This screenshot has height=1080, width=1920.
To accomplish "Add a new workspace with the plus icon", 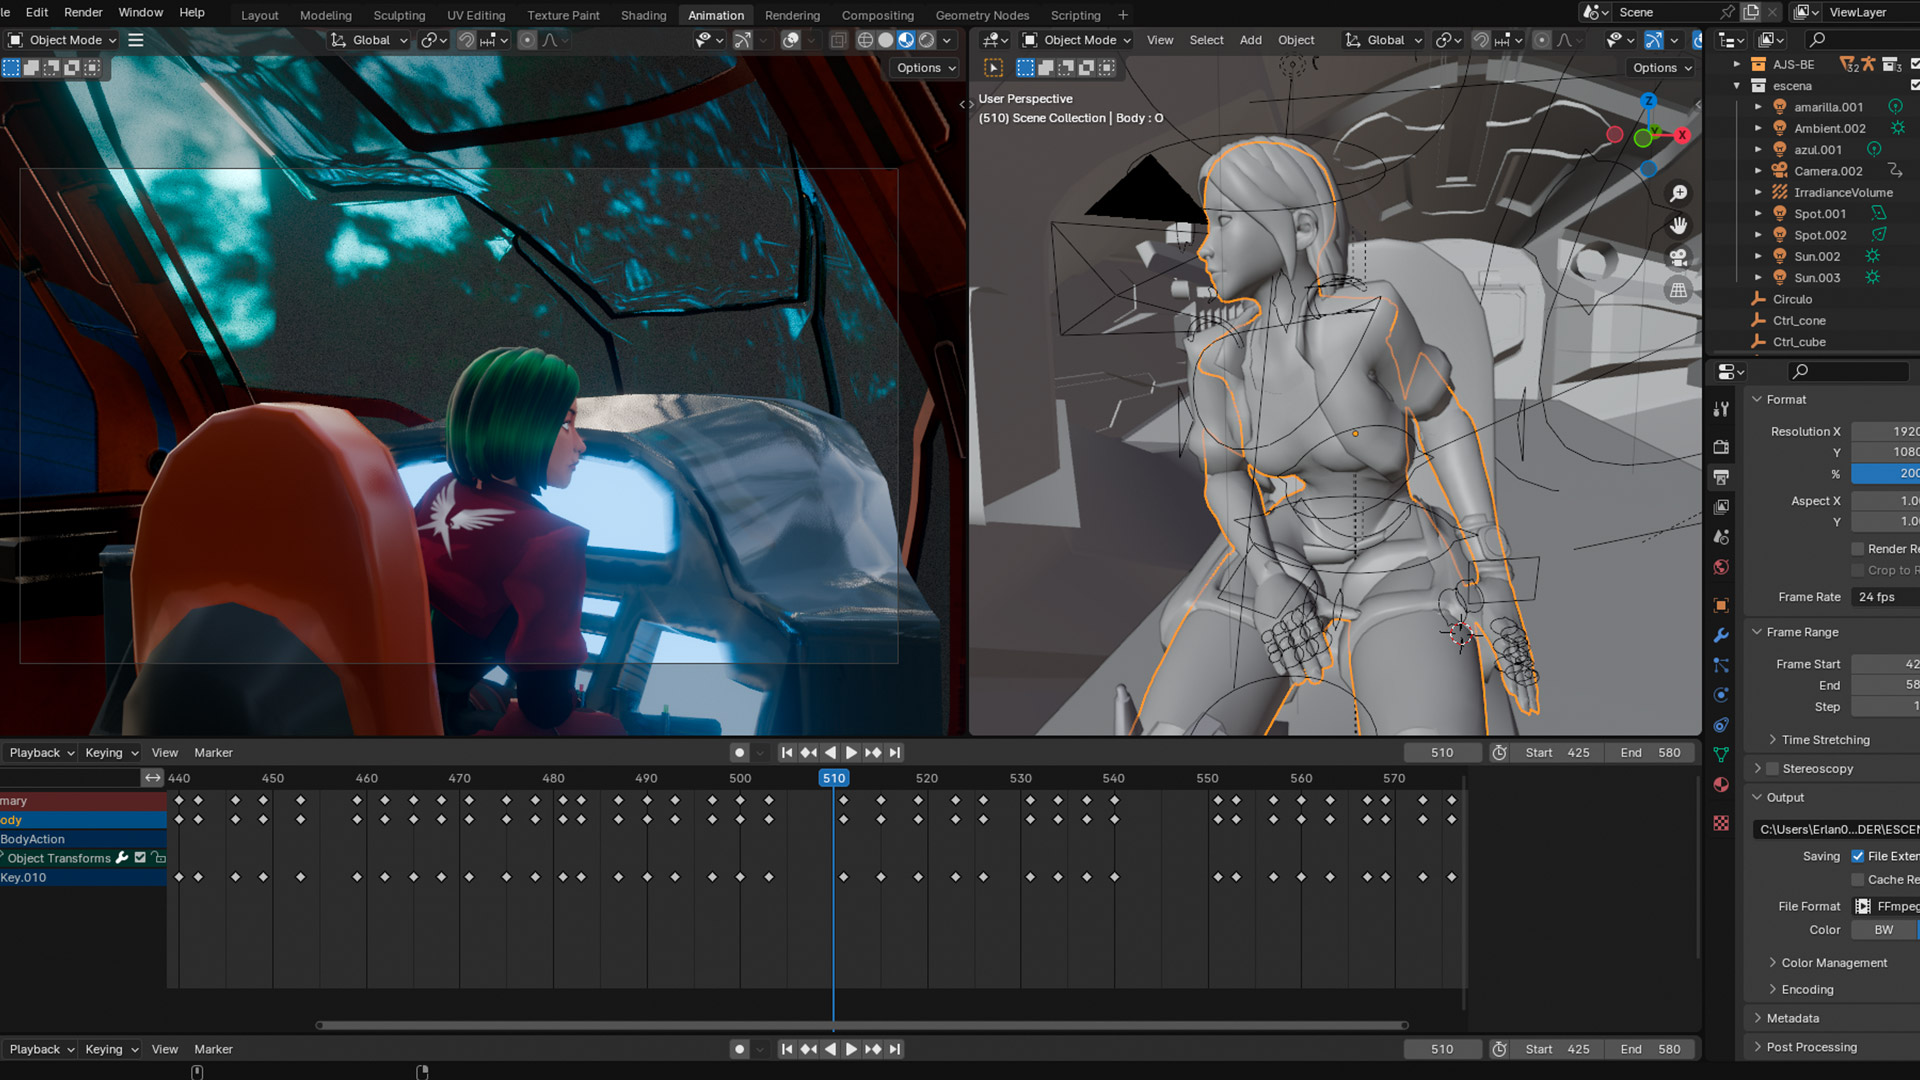I will click(1123, 15).
